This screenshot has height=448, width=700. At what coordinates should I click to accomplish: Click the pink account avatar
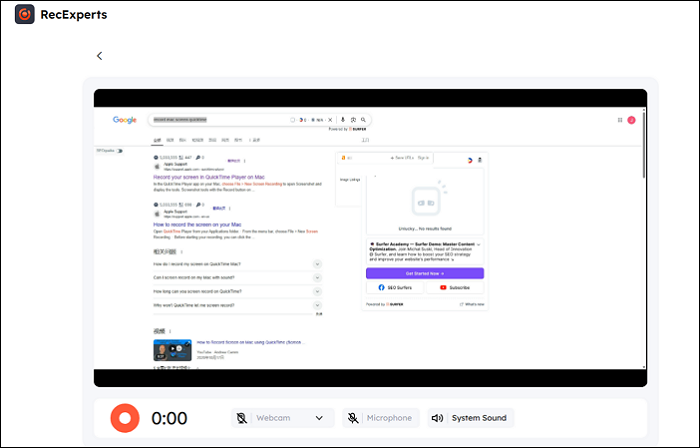click(x=631, y=120)
